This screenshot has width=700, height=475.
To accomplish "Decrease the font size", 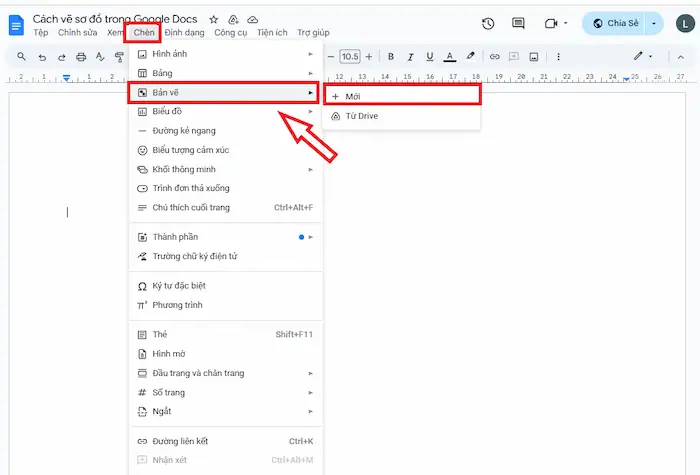I will [x=331, y=57].
